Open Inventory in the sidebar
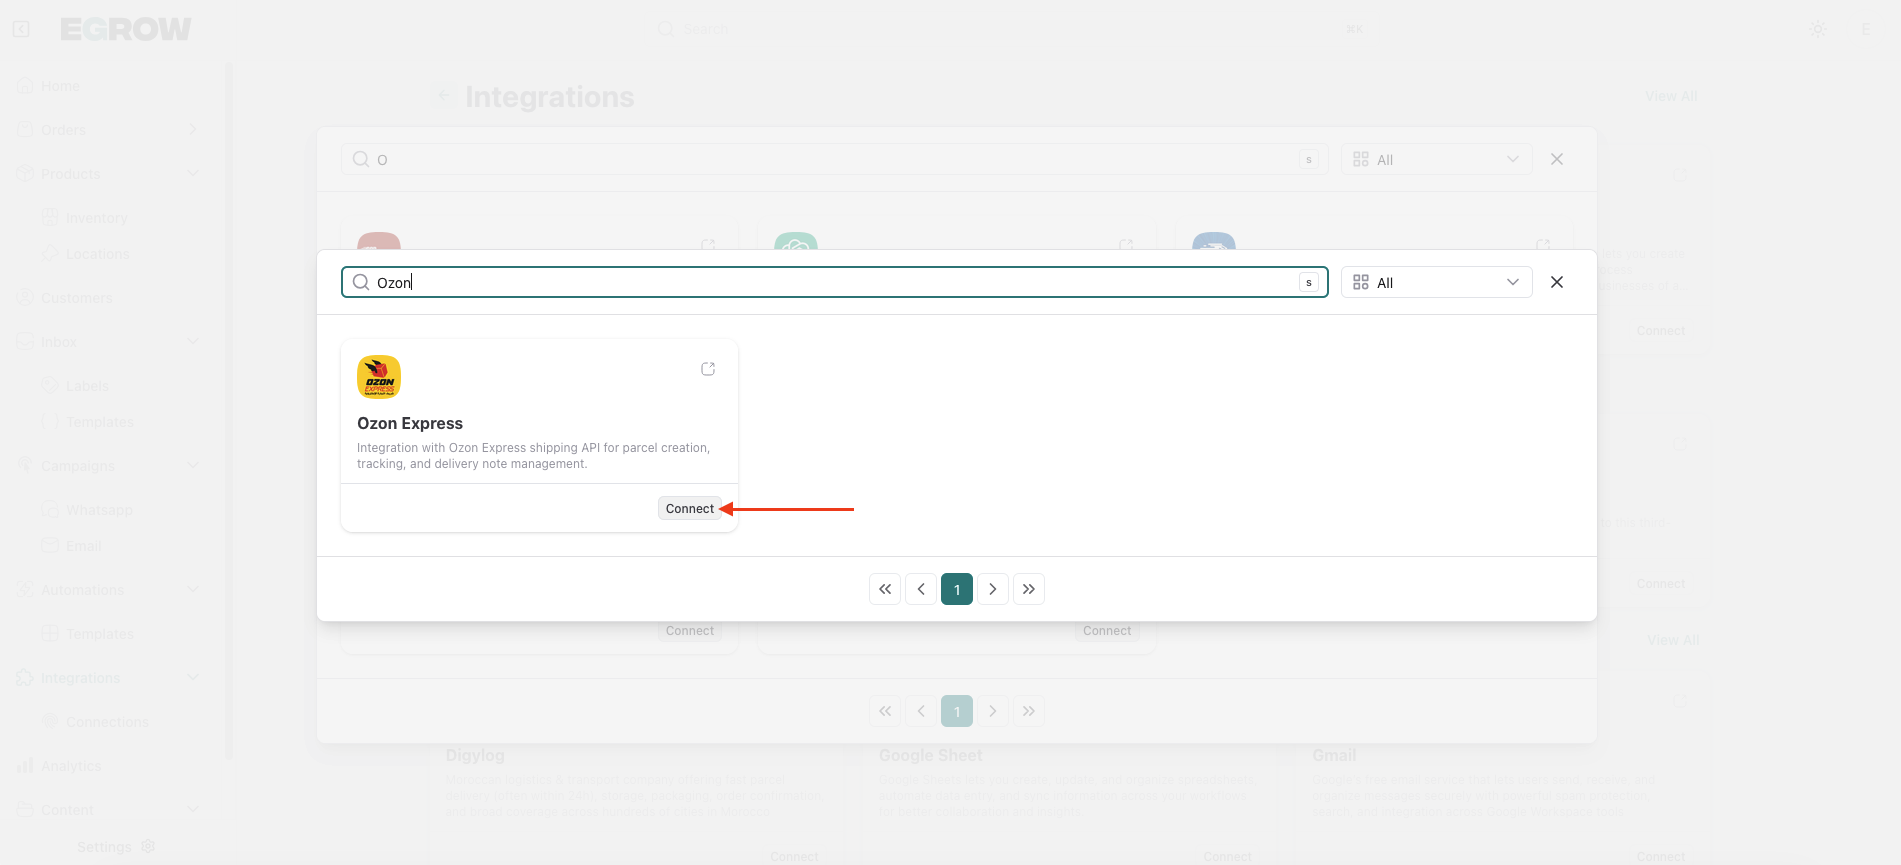Image resolution: width=1901 pixels, height=865 pixels. [97, 218]
